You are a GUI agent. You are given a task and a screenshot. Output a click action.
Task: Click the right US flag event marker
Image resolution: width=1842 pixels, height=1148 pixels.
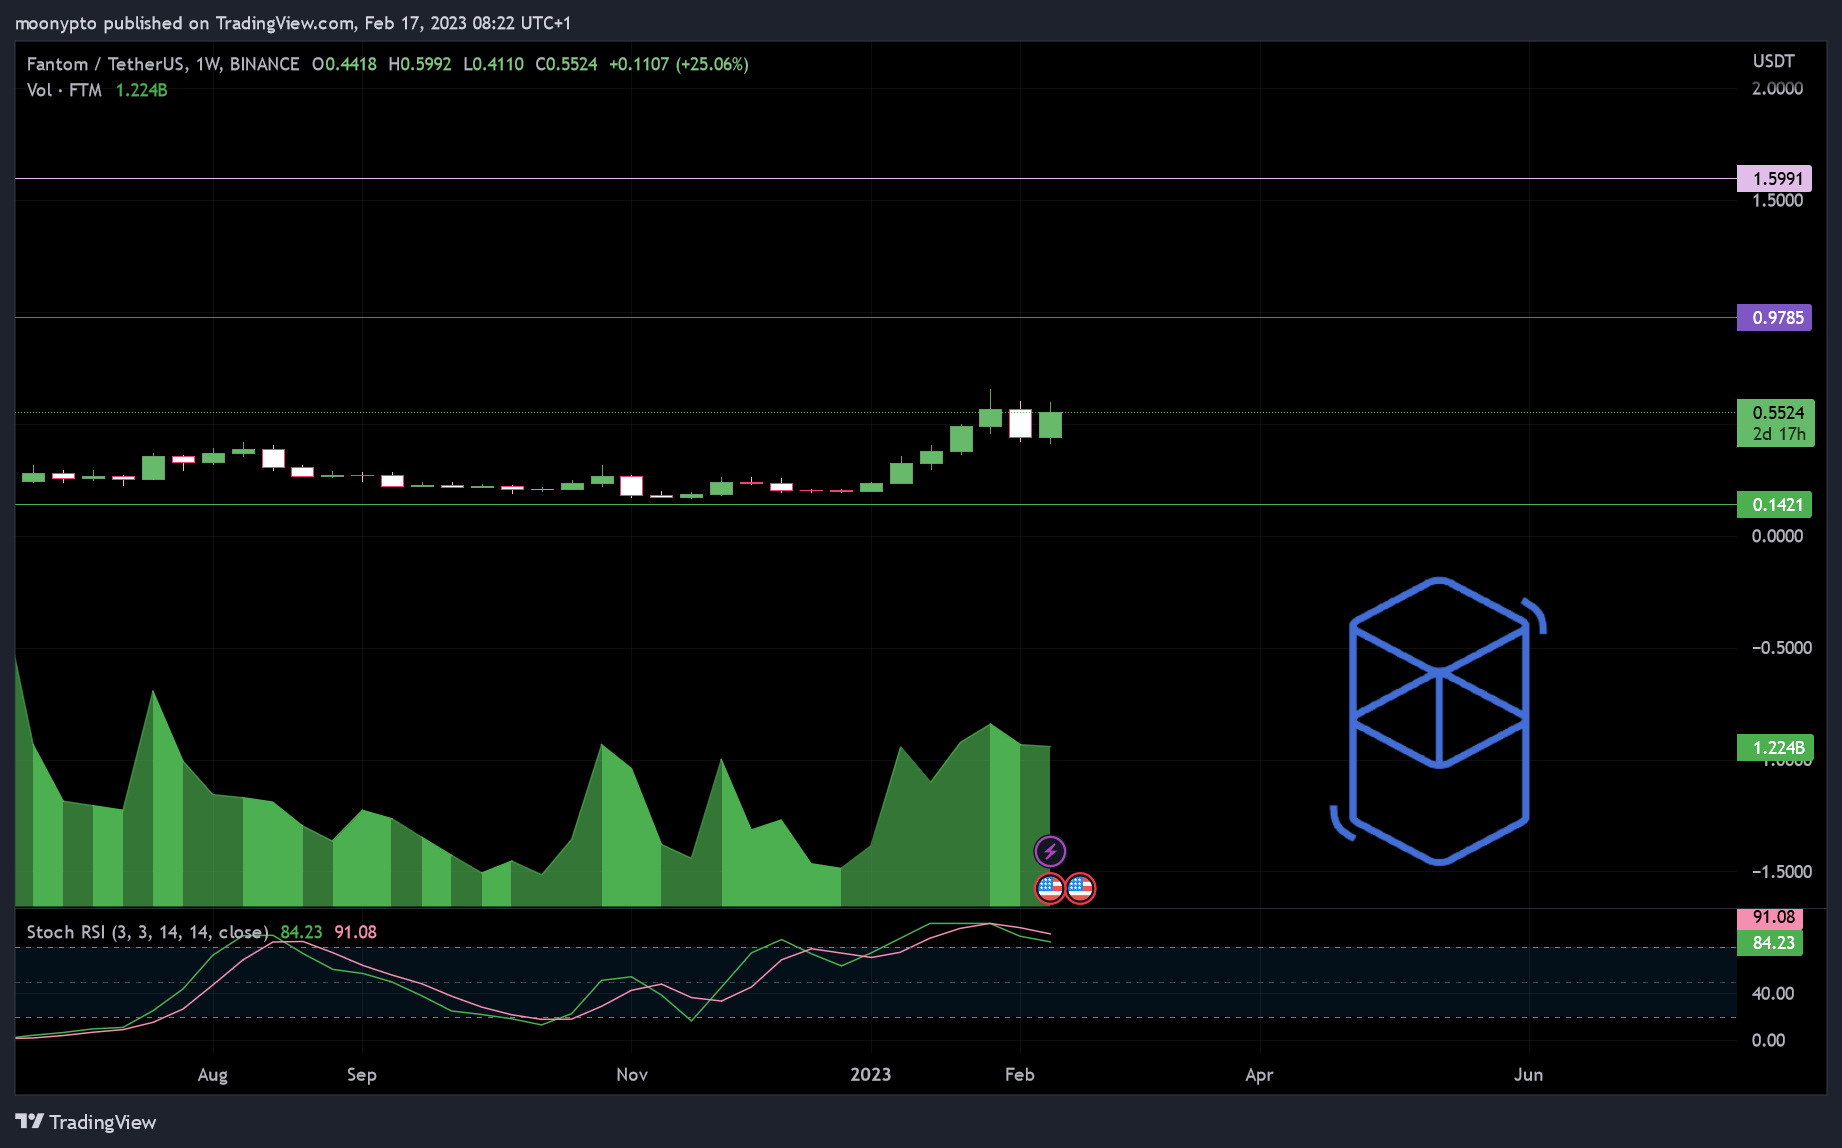pos(1080,888)
